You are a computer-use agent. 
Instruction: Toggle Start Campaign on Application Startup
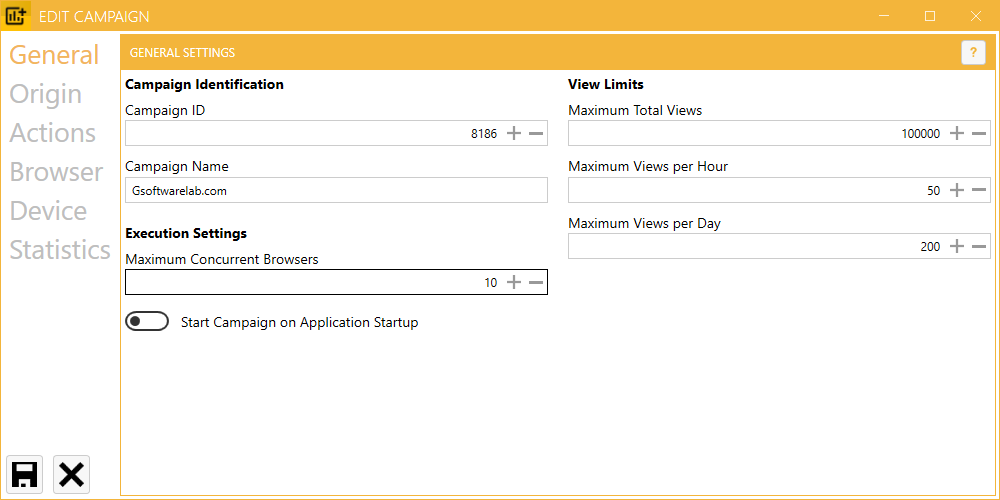click(x=147, y=322)
